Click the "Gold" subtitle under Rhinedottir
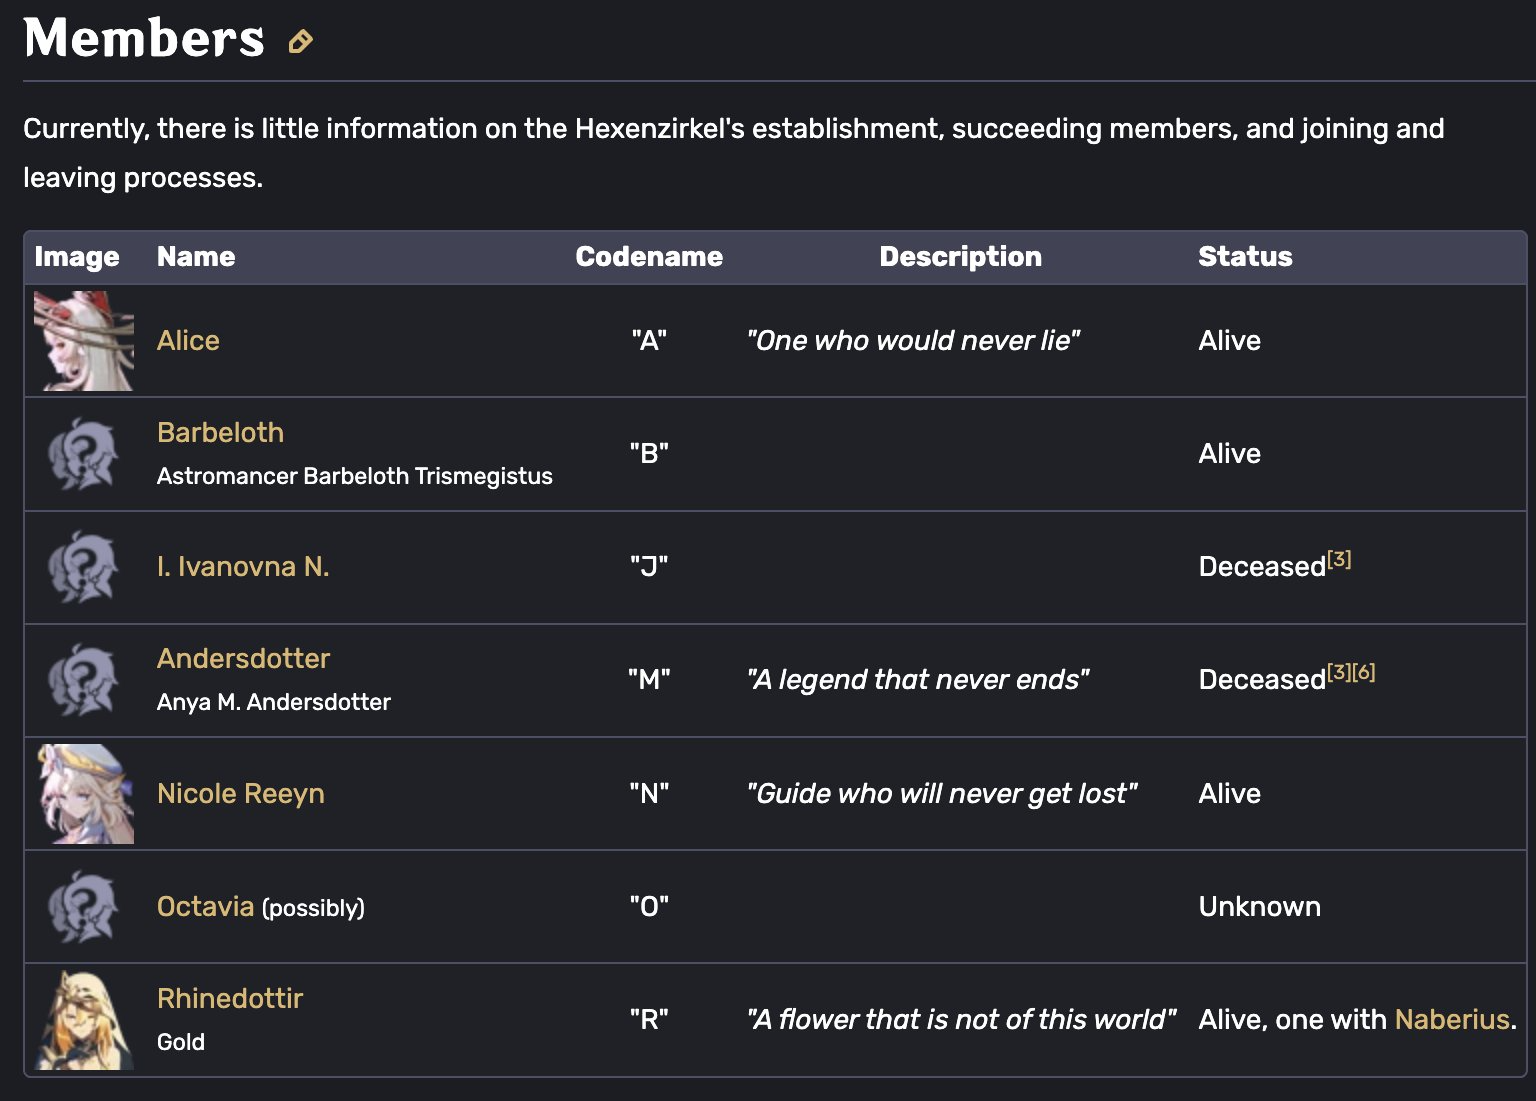Screen dimensions: 1536x1101 tap(181, 1042)
